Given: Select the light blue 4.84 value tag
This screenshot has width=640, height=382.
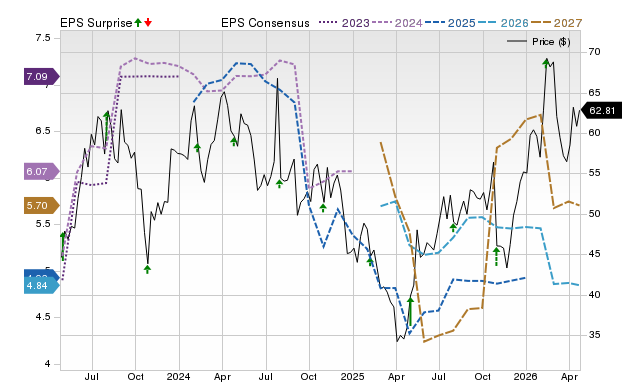Looking at the screenshot, I should 42,285.
